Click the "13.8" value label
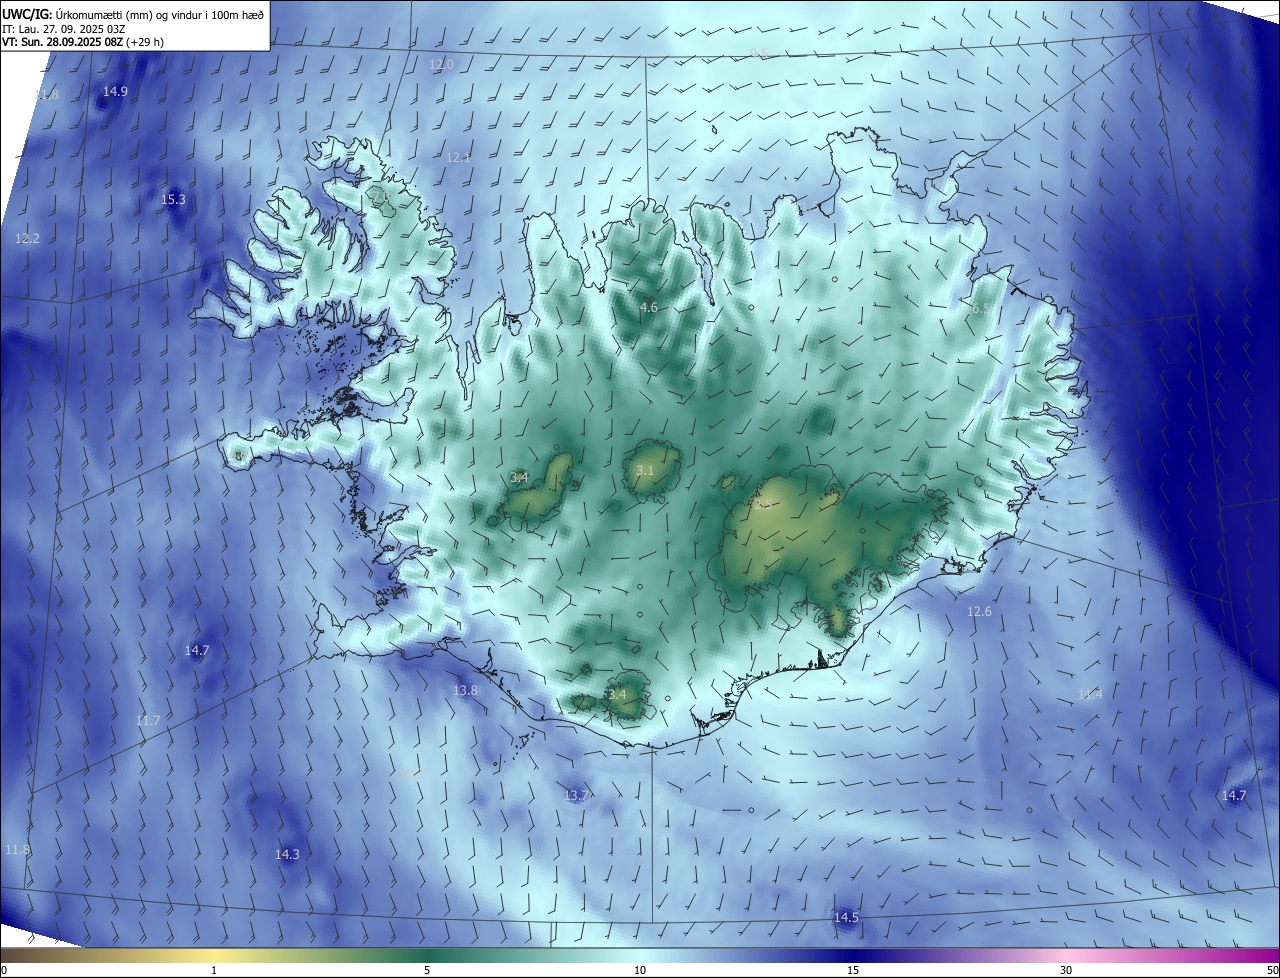The width and height of the screenshot is (1280, 978). (x=465, y=691)
